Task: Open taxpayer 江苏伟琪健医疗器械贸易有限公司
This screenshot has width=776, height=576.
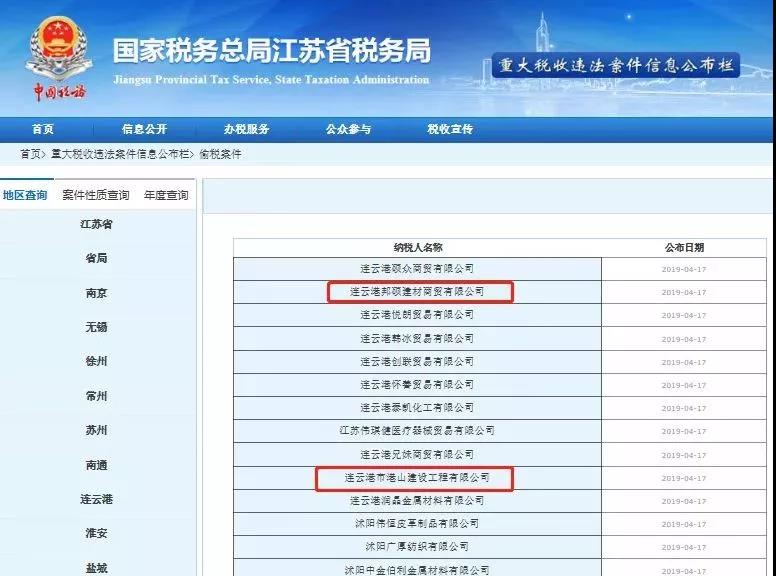Action: coord(417,431)
